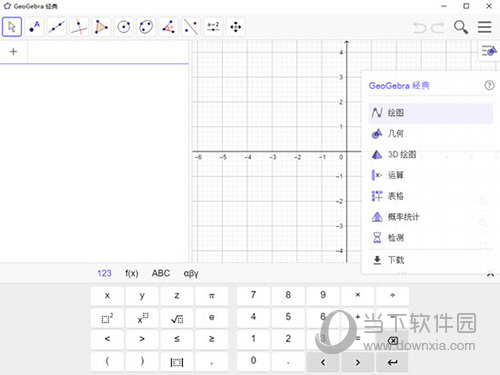The width and height of the screenshot is (500, 375).
Task: Select the Angle tool
Action: coord(168,27)
